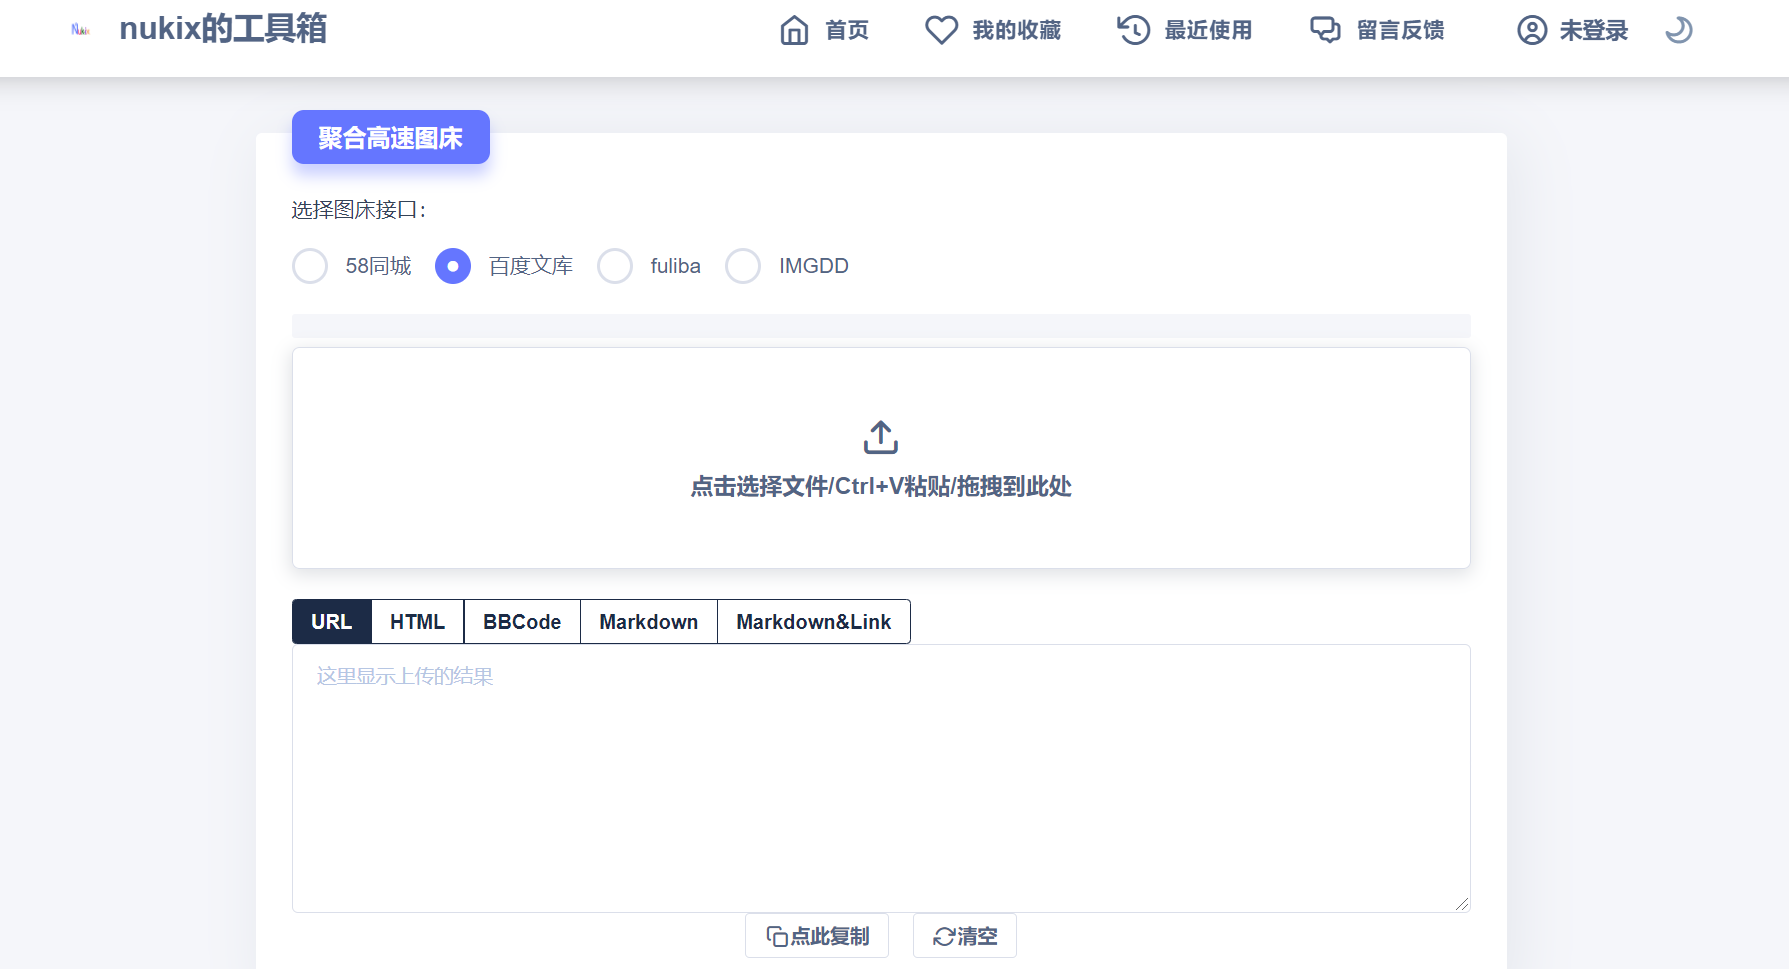Image resolution: width=1789 pixels, height=969 pixels.
Task: Select the 58同城 radio button
Action: pyautogui.click(x=310, y=266)
